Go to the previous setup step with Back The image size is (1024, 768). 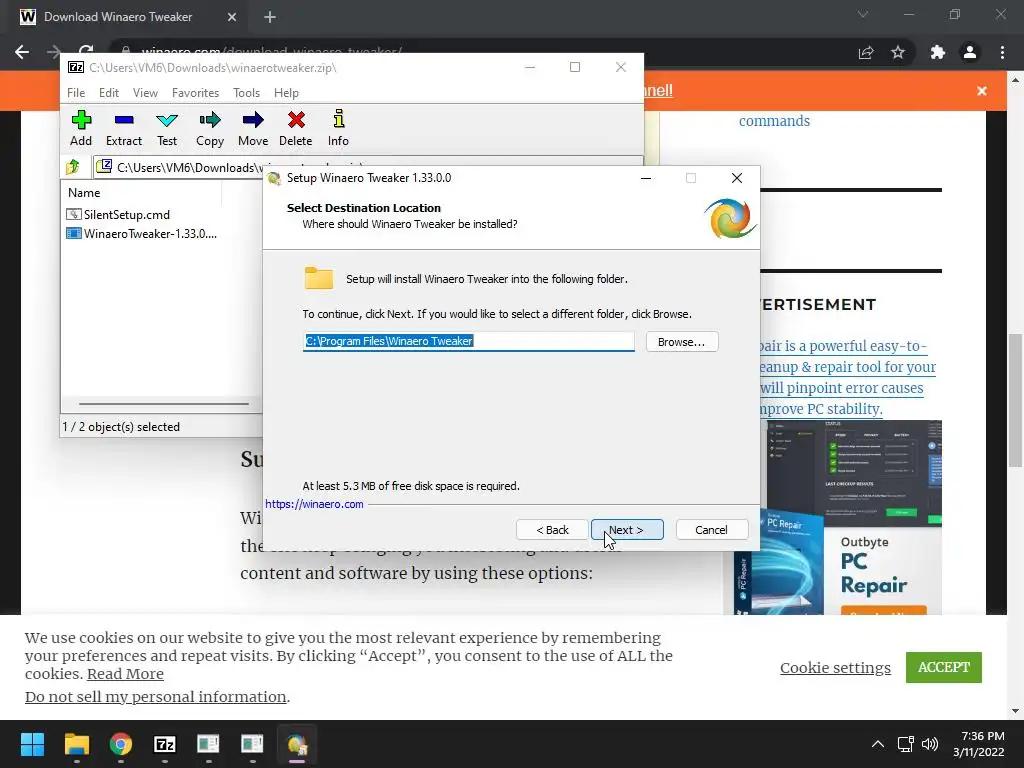pyautogui.click(x=552, y=530)
